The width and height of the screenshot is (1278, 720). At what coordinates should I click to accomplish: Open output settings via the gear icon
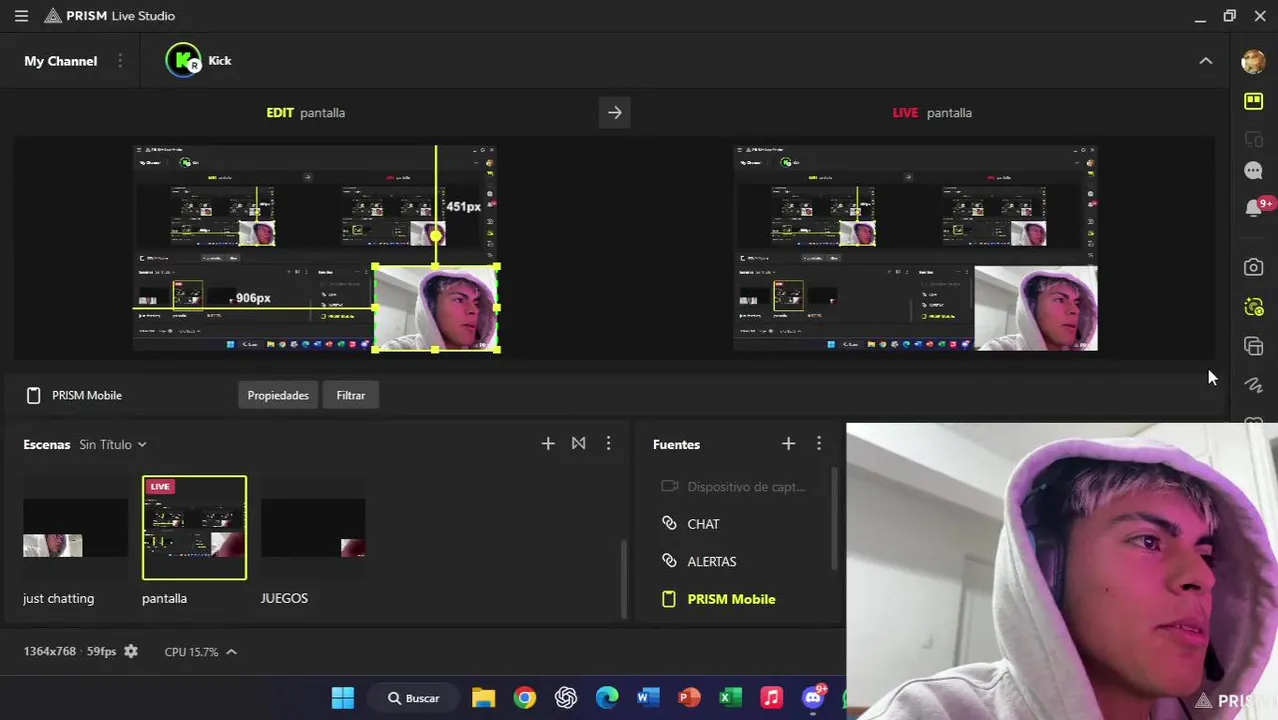(x=131, y=651)
